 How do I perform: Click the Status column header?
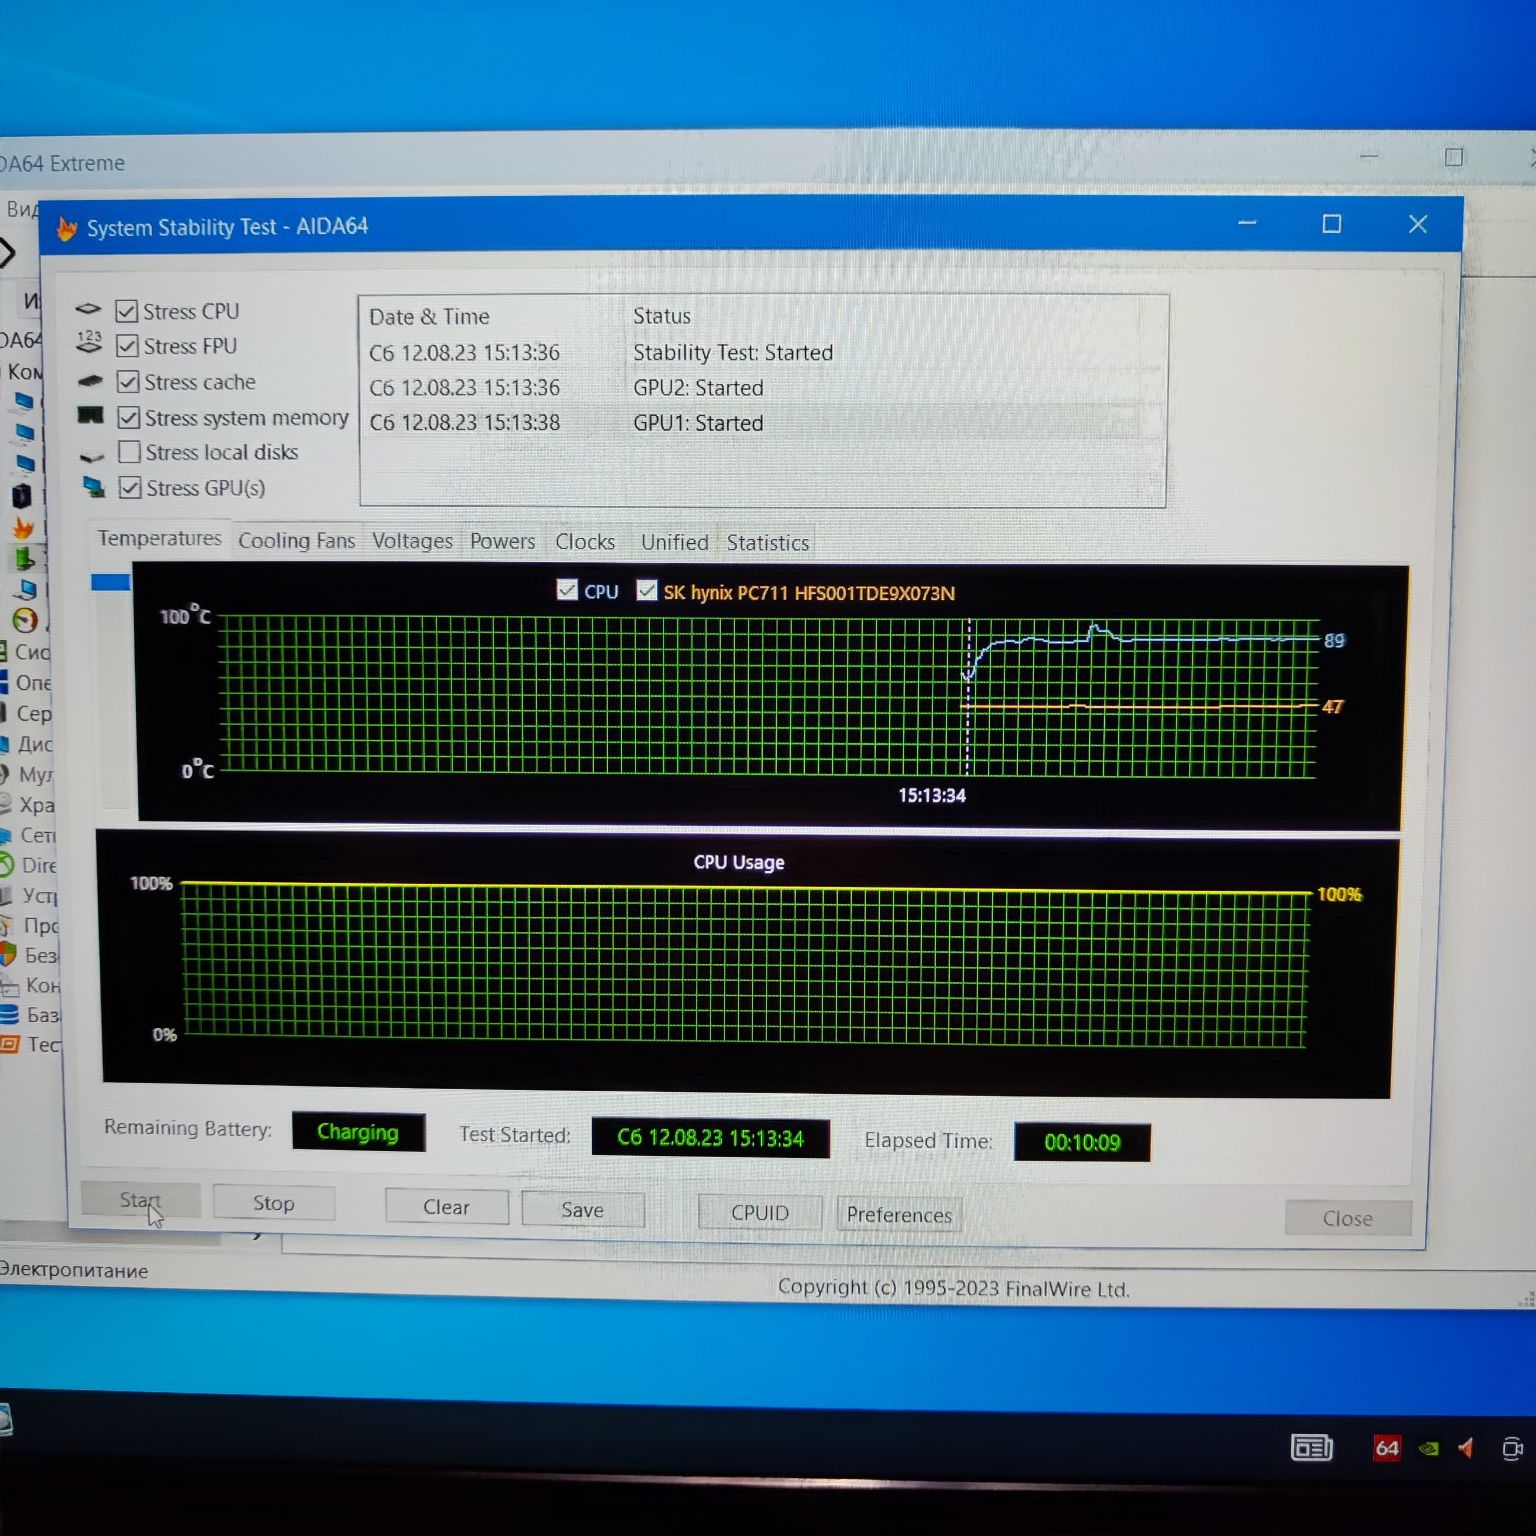point(661,316)
